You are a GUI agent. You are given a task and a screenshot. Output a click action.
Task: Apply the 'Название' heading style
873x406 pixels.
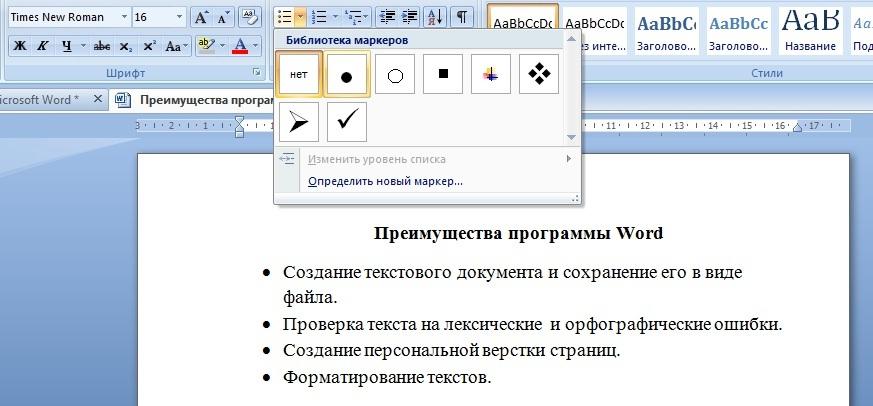[810, 30]
